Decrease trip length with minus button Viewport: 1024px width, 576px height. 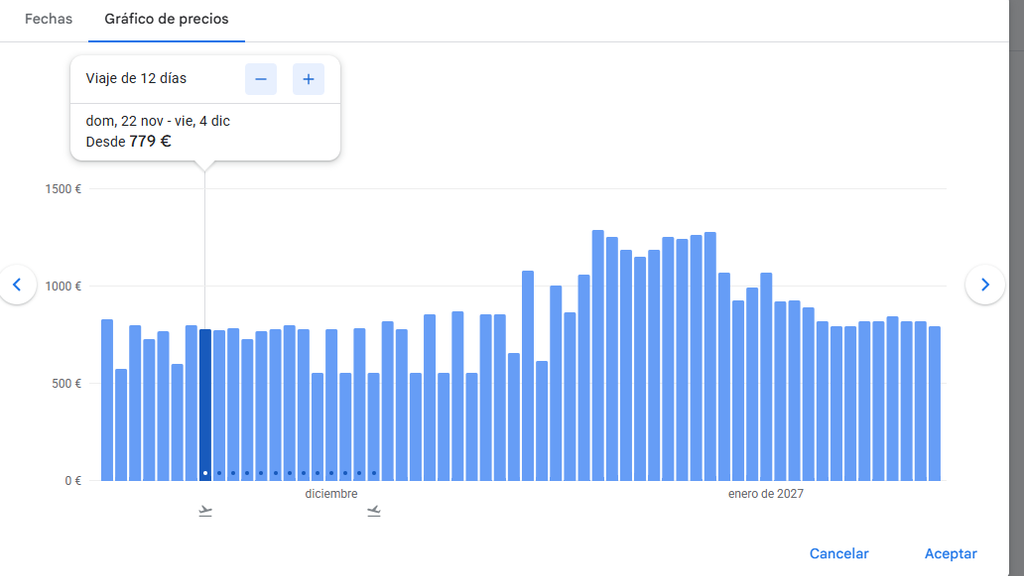[261, 79]
